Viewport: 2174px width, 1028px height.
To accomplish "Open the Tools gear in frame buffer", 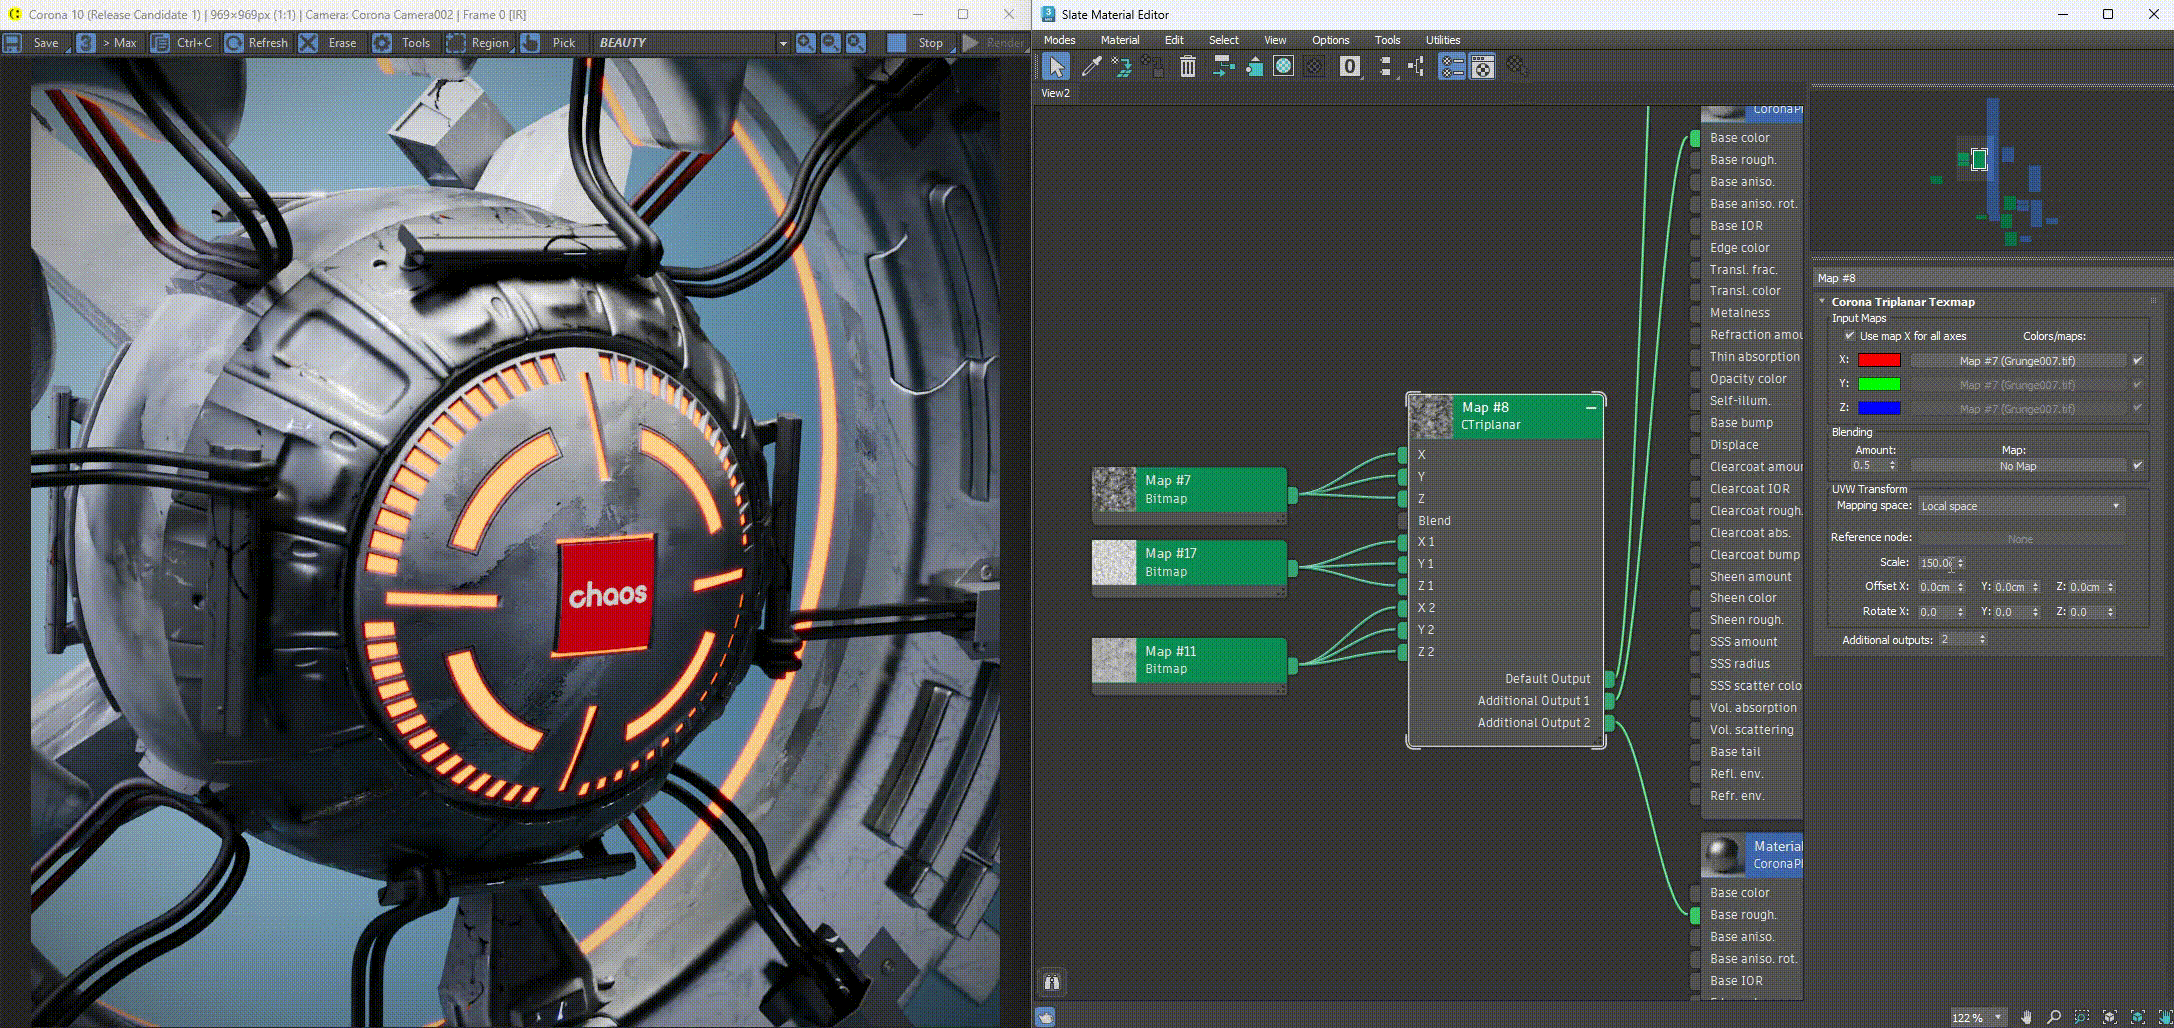I will [x=382, y=43].
